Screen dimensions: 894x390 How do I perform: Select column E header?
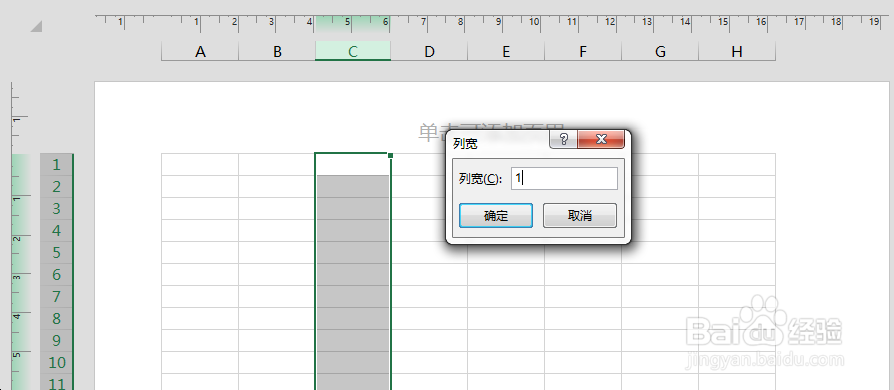pyautogui.click(x=506, y=51)
